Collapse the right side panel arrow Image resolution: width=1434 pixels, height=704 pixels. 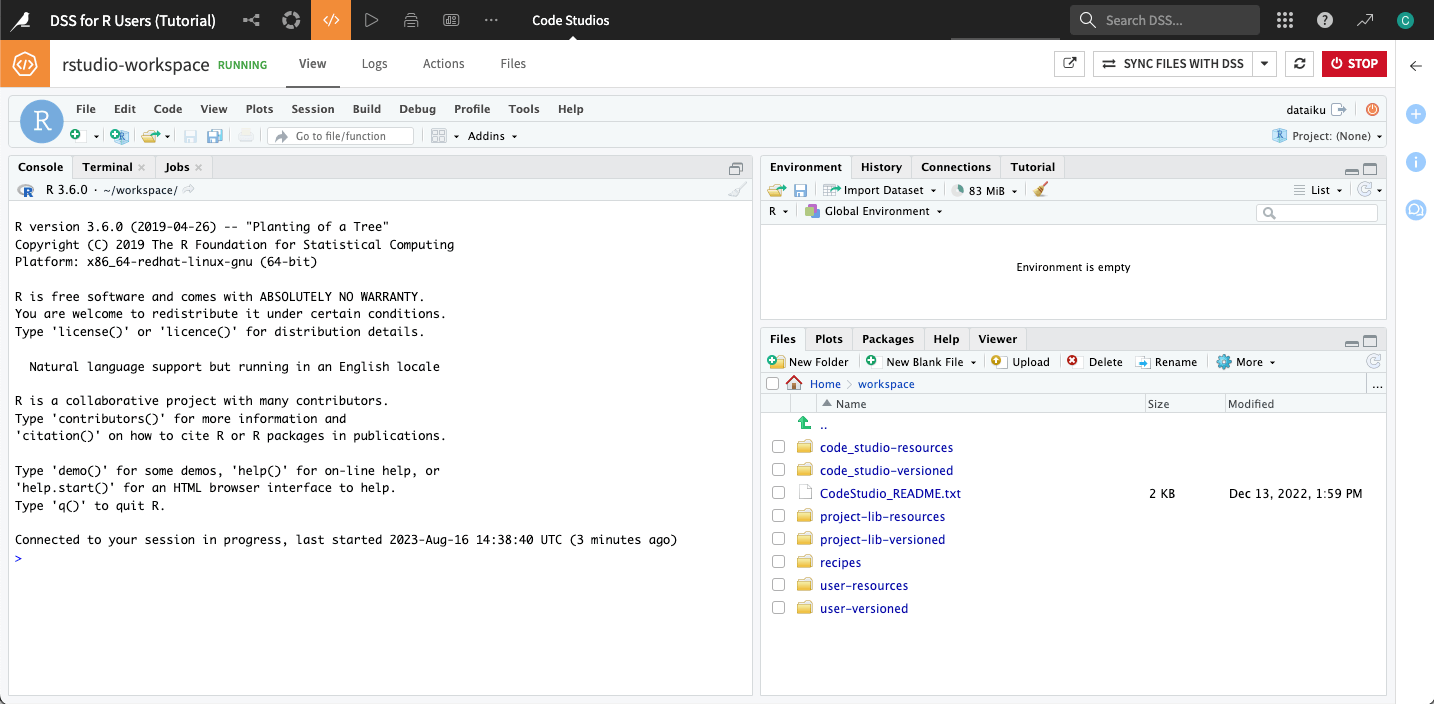tap(1415, 66)
